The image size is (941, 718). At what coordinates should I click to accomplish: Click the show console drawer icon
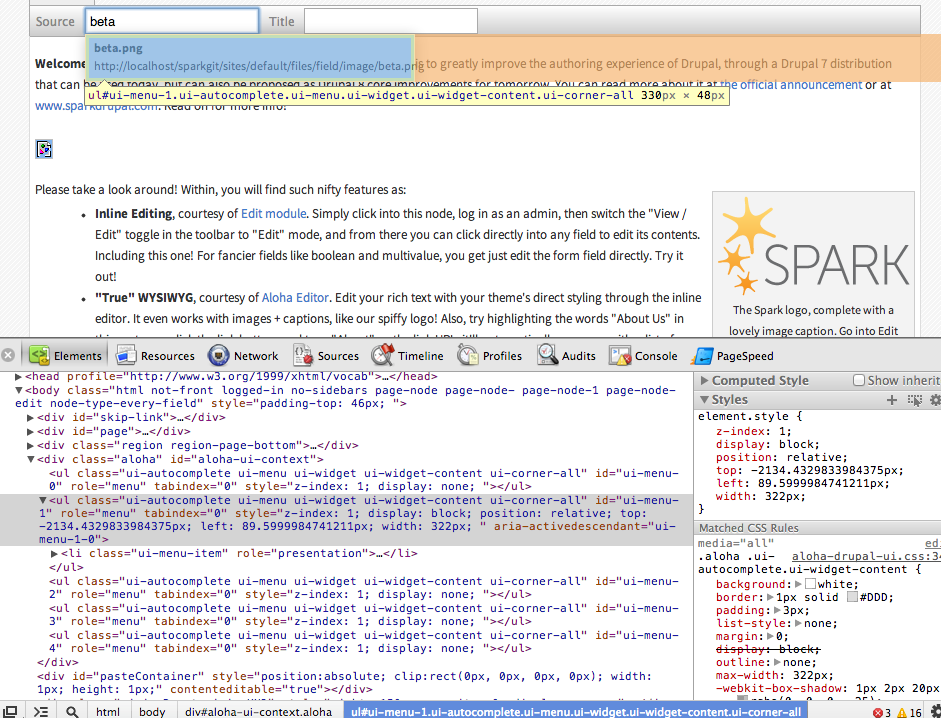click(41, 712)
